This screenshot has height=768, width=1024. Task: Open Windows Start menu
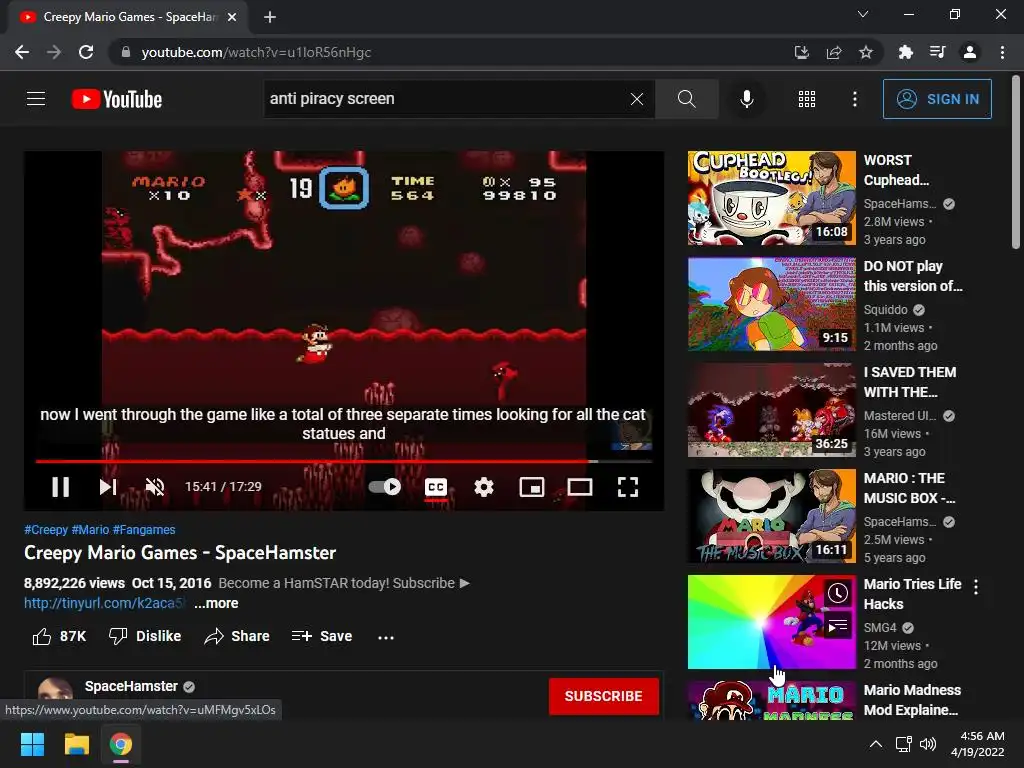pos(32,744)
